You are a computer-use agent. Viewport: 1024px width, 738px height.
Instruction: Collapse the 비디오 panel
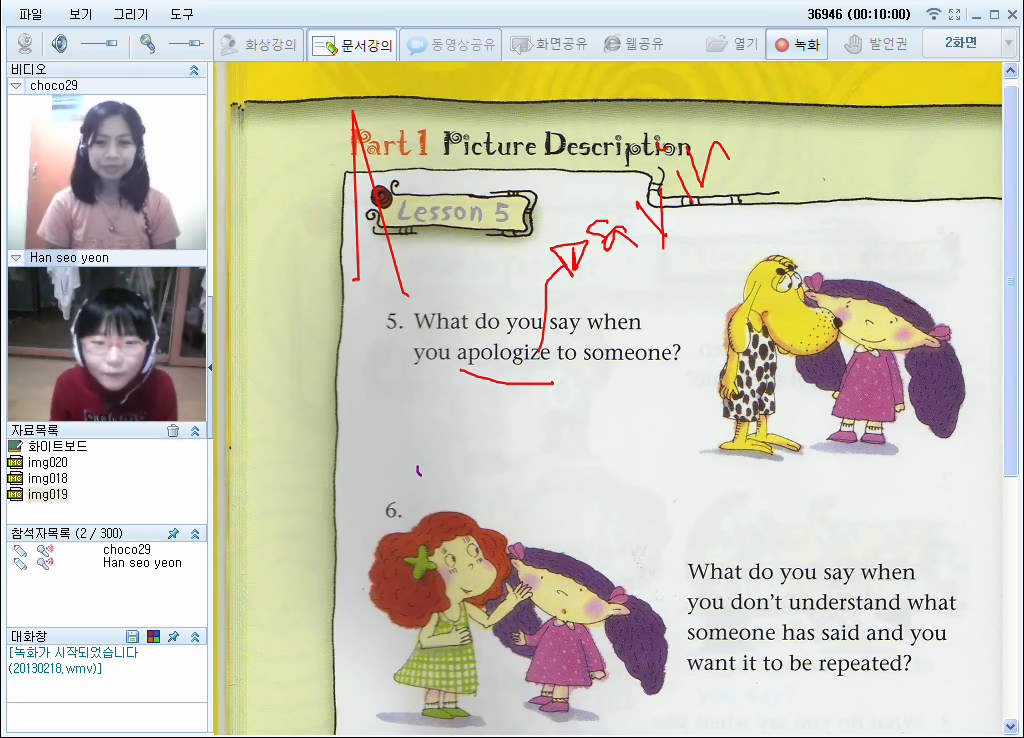click(194, 70)
